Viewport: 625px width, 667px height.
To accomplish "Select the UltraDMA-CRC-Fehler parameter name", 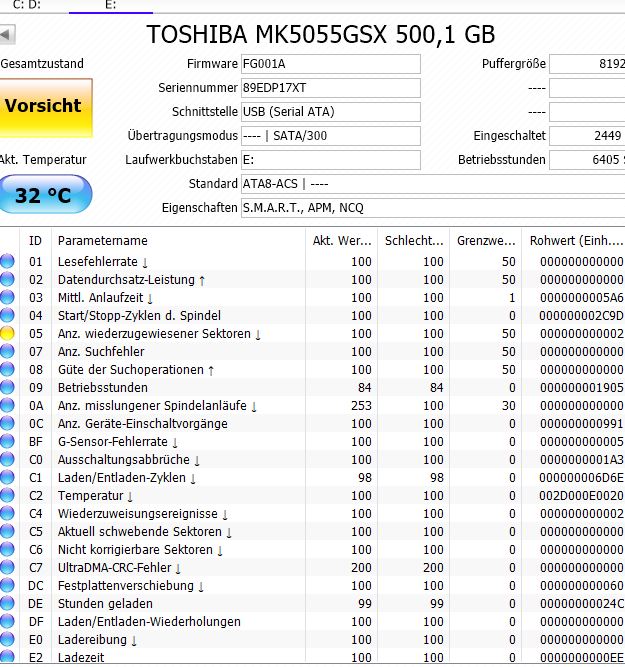I will click(120, 567).
